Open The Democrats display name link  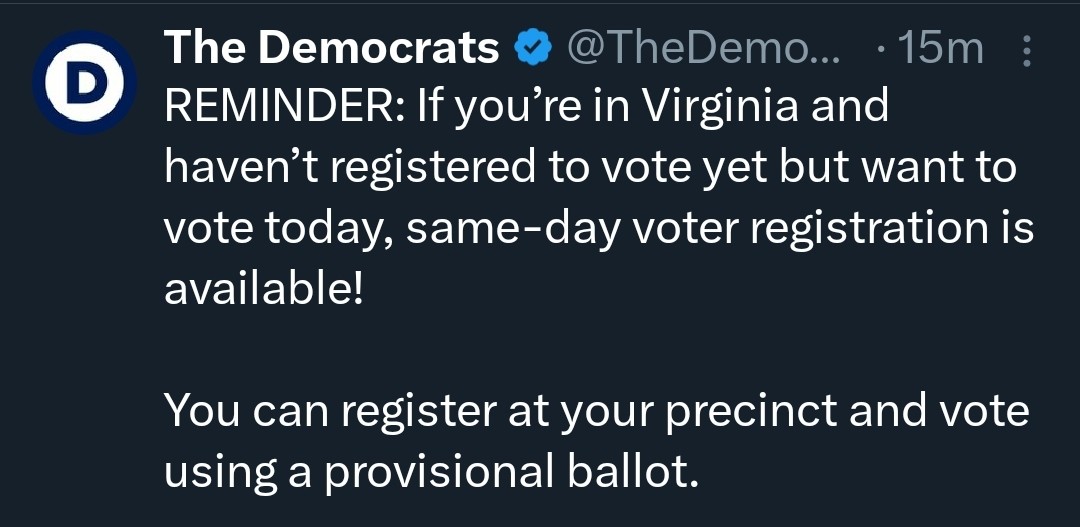(331, 48)
